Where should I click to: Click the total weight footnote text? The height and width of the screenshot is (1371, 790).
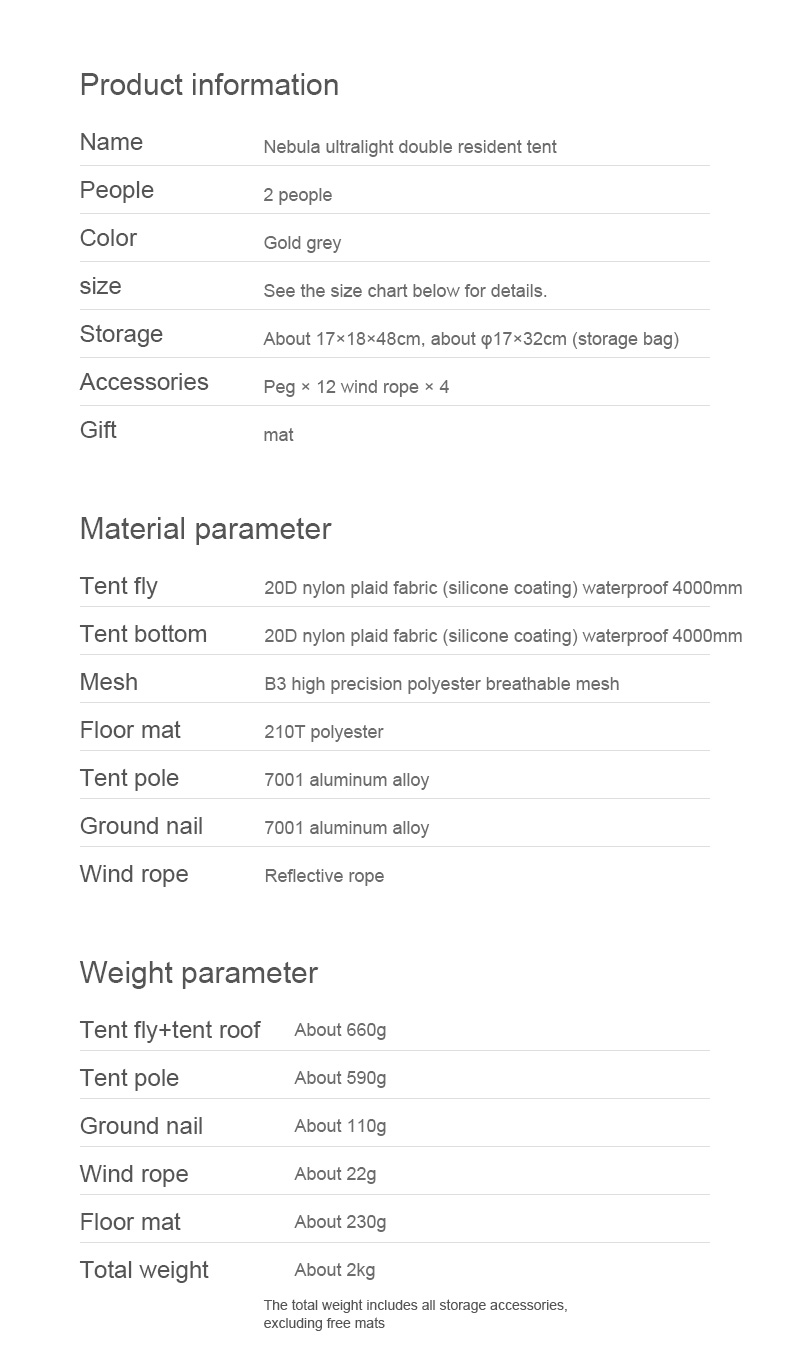415,1314
